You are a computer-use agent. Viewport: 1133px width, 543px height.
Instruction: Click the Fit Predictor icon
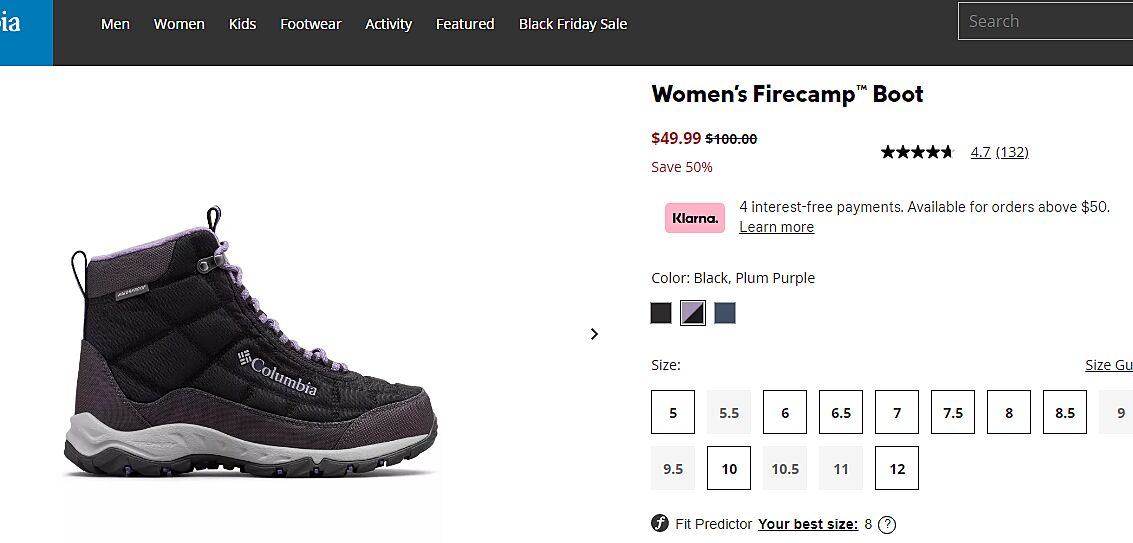coord(660,524)
